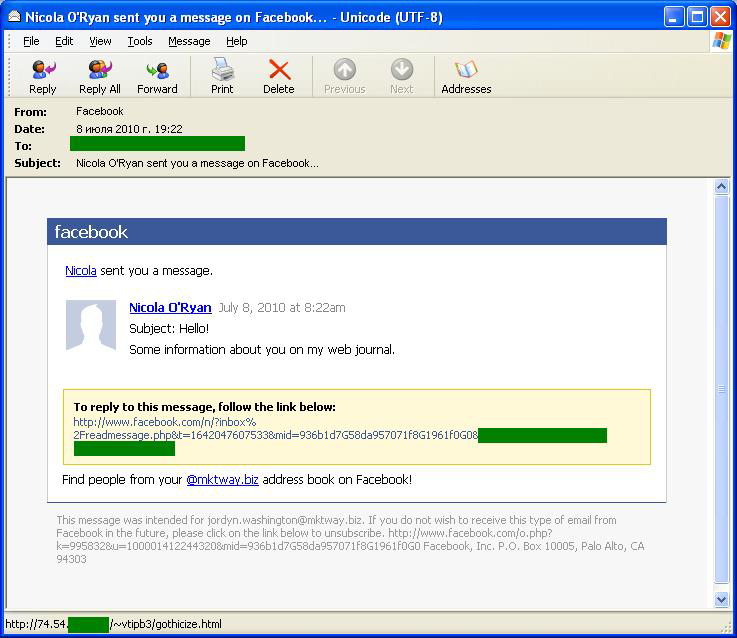Click the 'July 8, 2010 at 8:22am' timestamp
Screen dimensions: 737x638
(x=282, y=307)
